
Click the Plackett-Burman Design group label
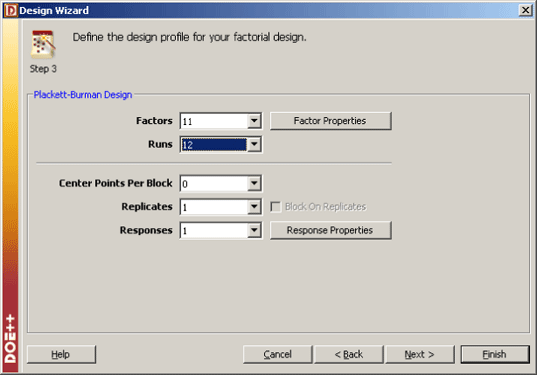(83, 95)
